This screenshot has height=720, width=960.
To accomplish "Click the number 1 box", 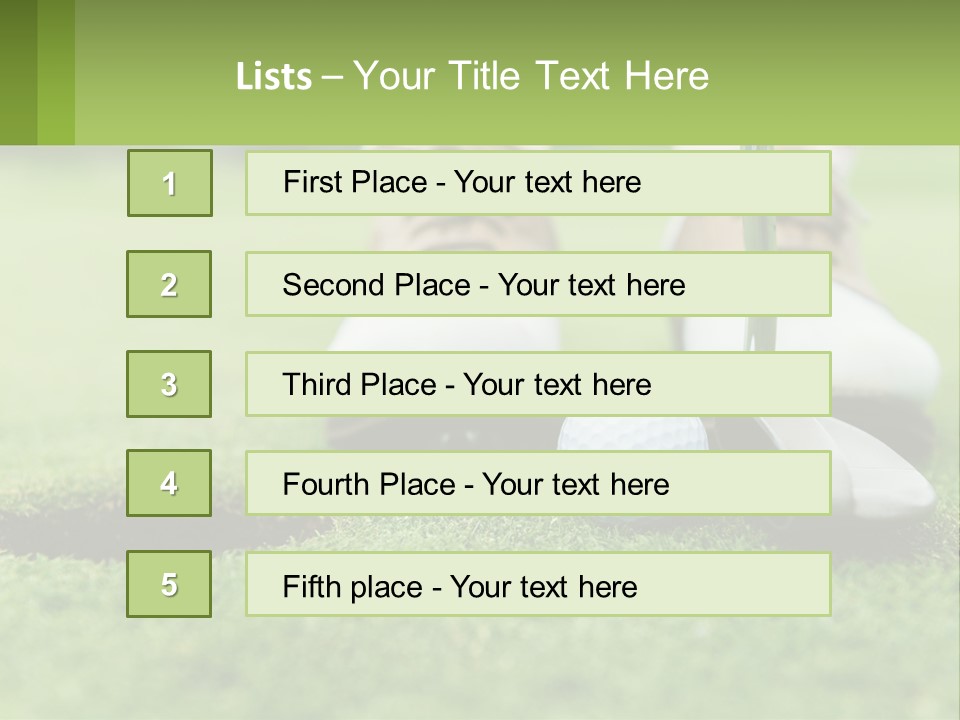I will pos(170,183).
